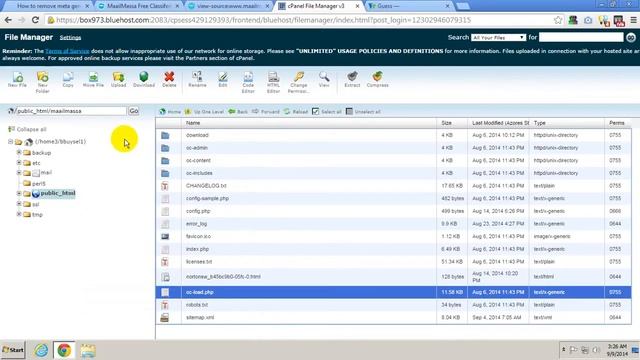
Task: Select the Copy toolbar icon
Action: point(68,79)
